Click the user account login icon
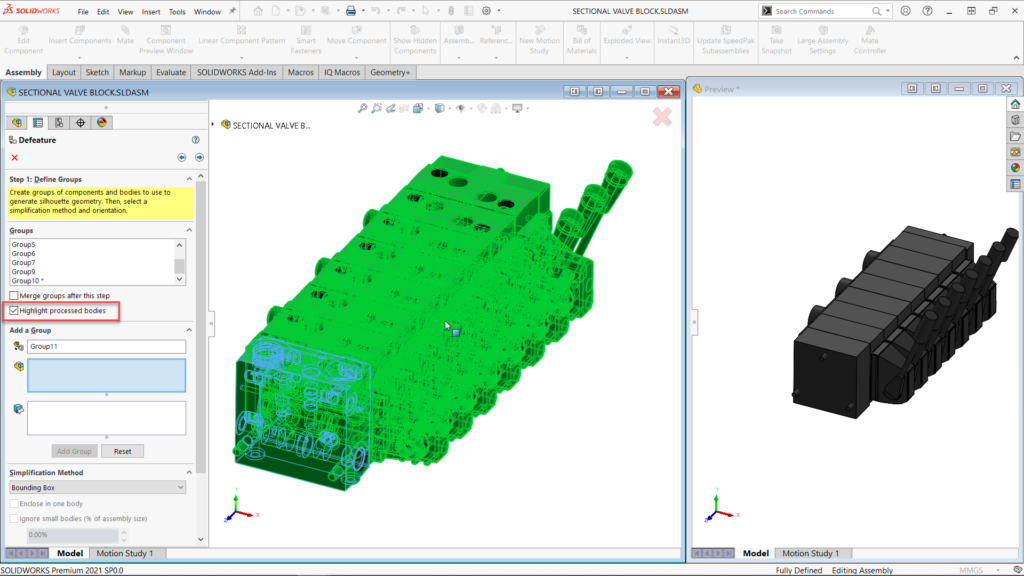The width and height of the screenshot is (1024, 576). pyautogui.click(x=905, y=11)
